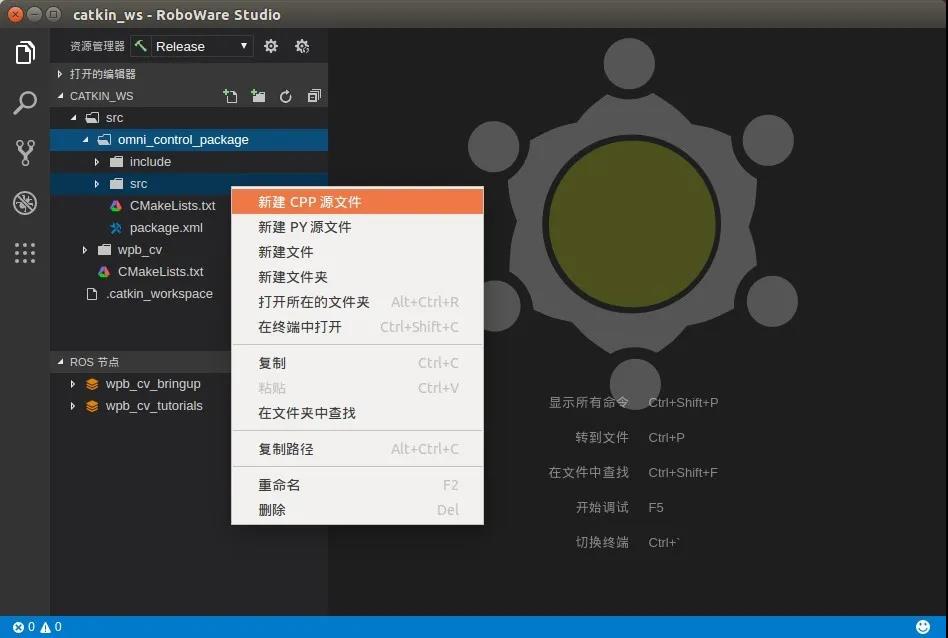948x638 pixels.
Task: Open the Search view in activity bar
Action: (x=25, y=103)
